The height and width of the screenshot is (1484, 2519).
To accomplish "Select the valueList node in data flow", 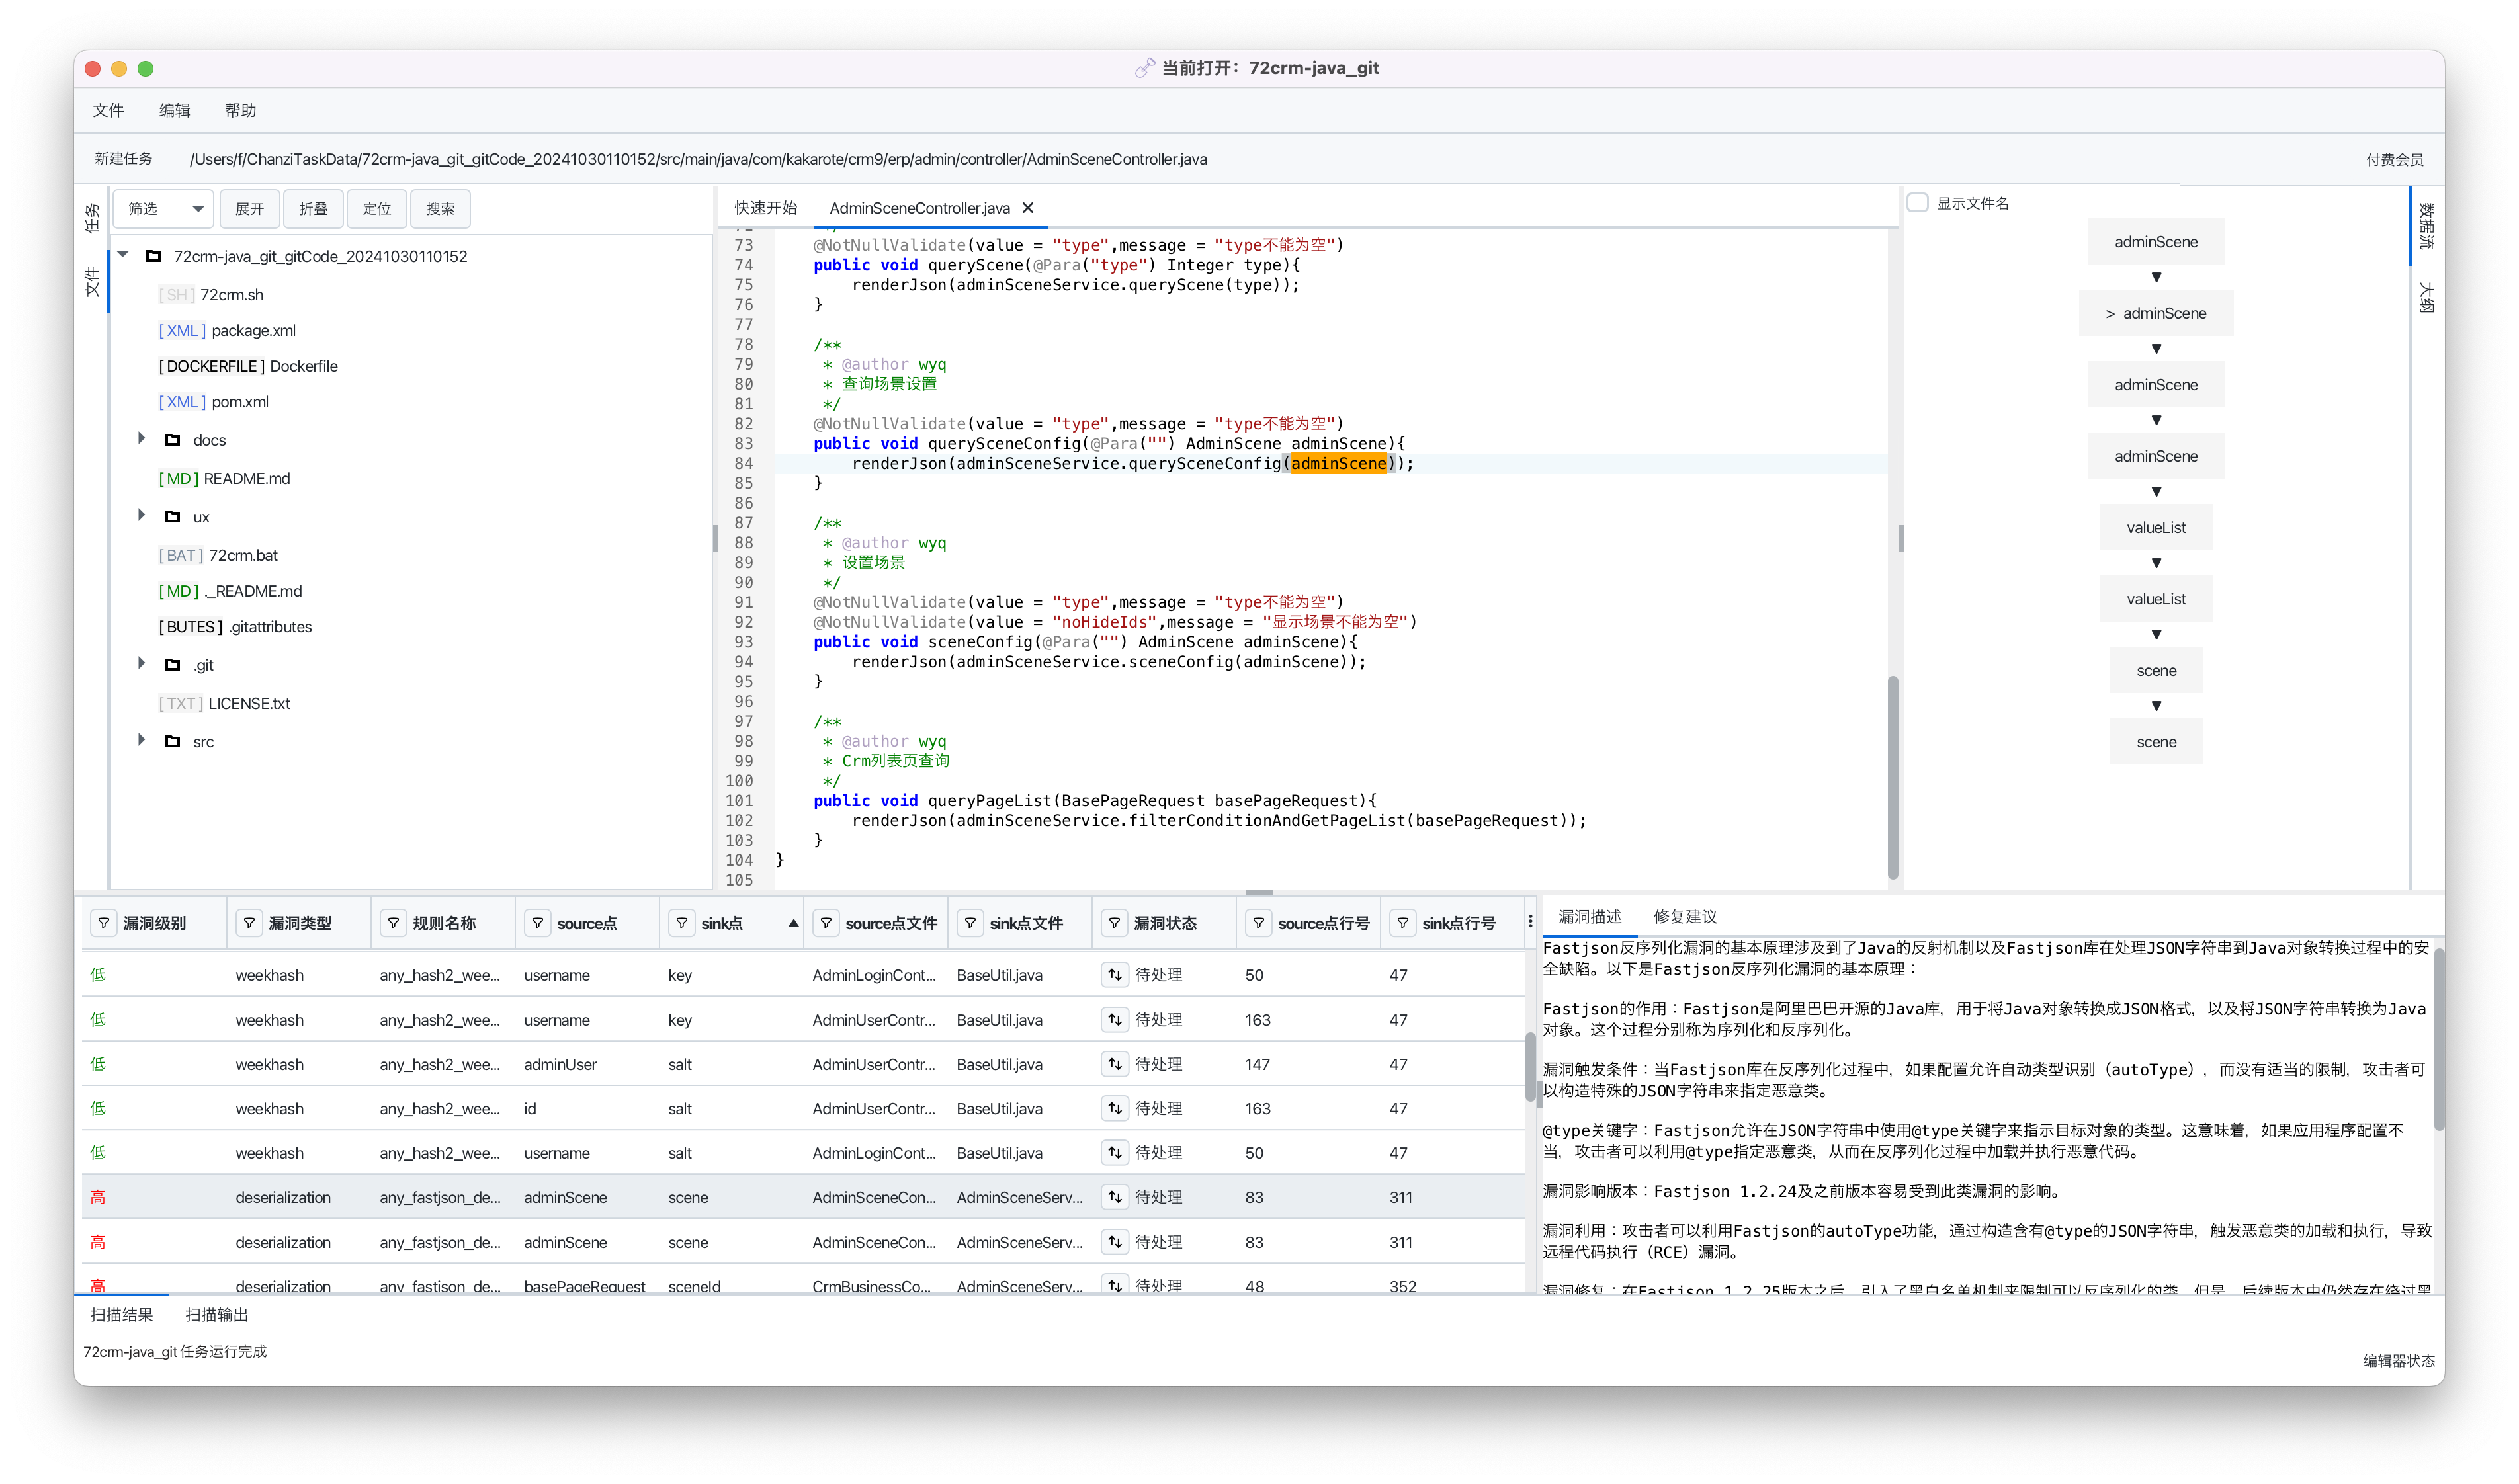I will (x=2155, y=527).
